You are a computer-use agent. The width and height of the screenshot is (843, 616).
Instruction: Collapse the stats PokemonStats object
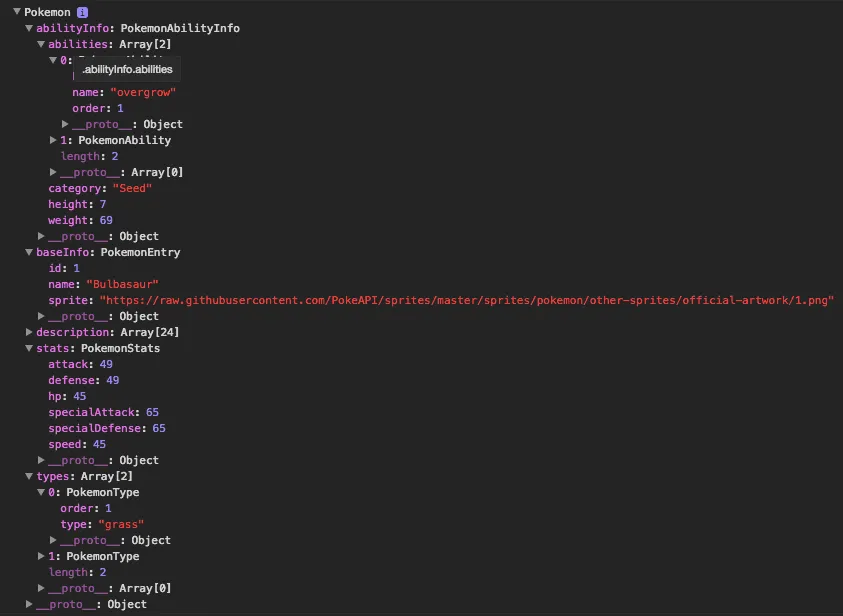click(x=29, y=348)
